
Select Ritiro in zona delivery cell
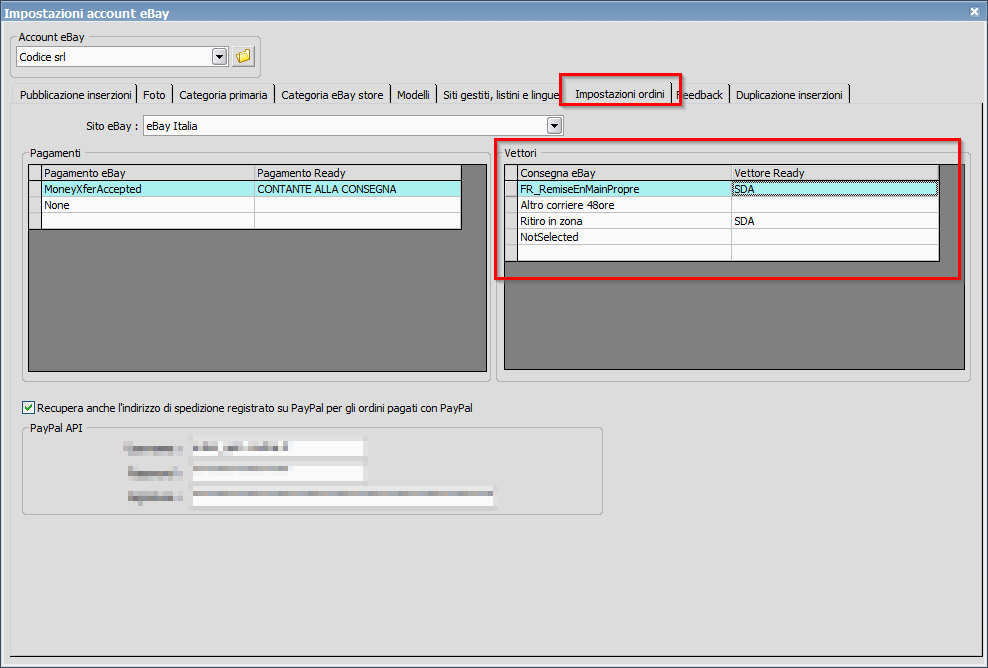[x=624, y=221]
